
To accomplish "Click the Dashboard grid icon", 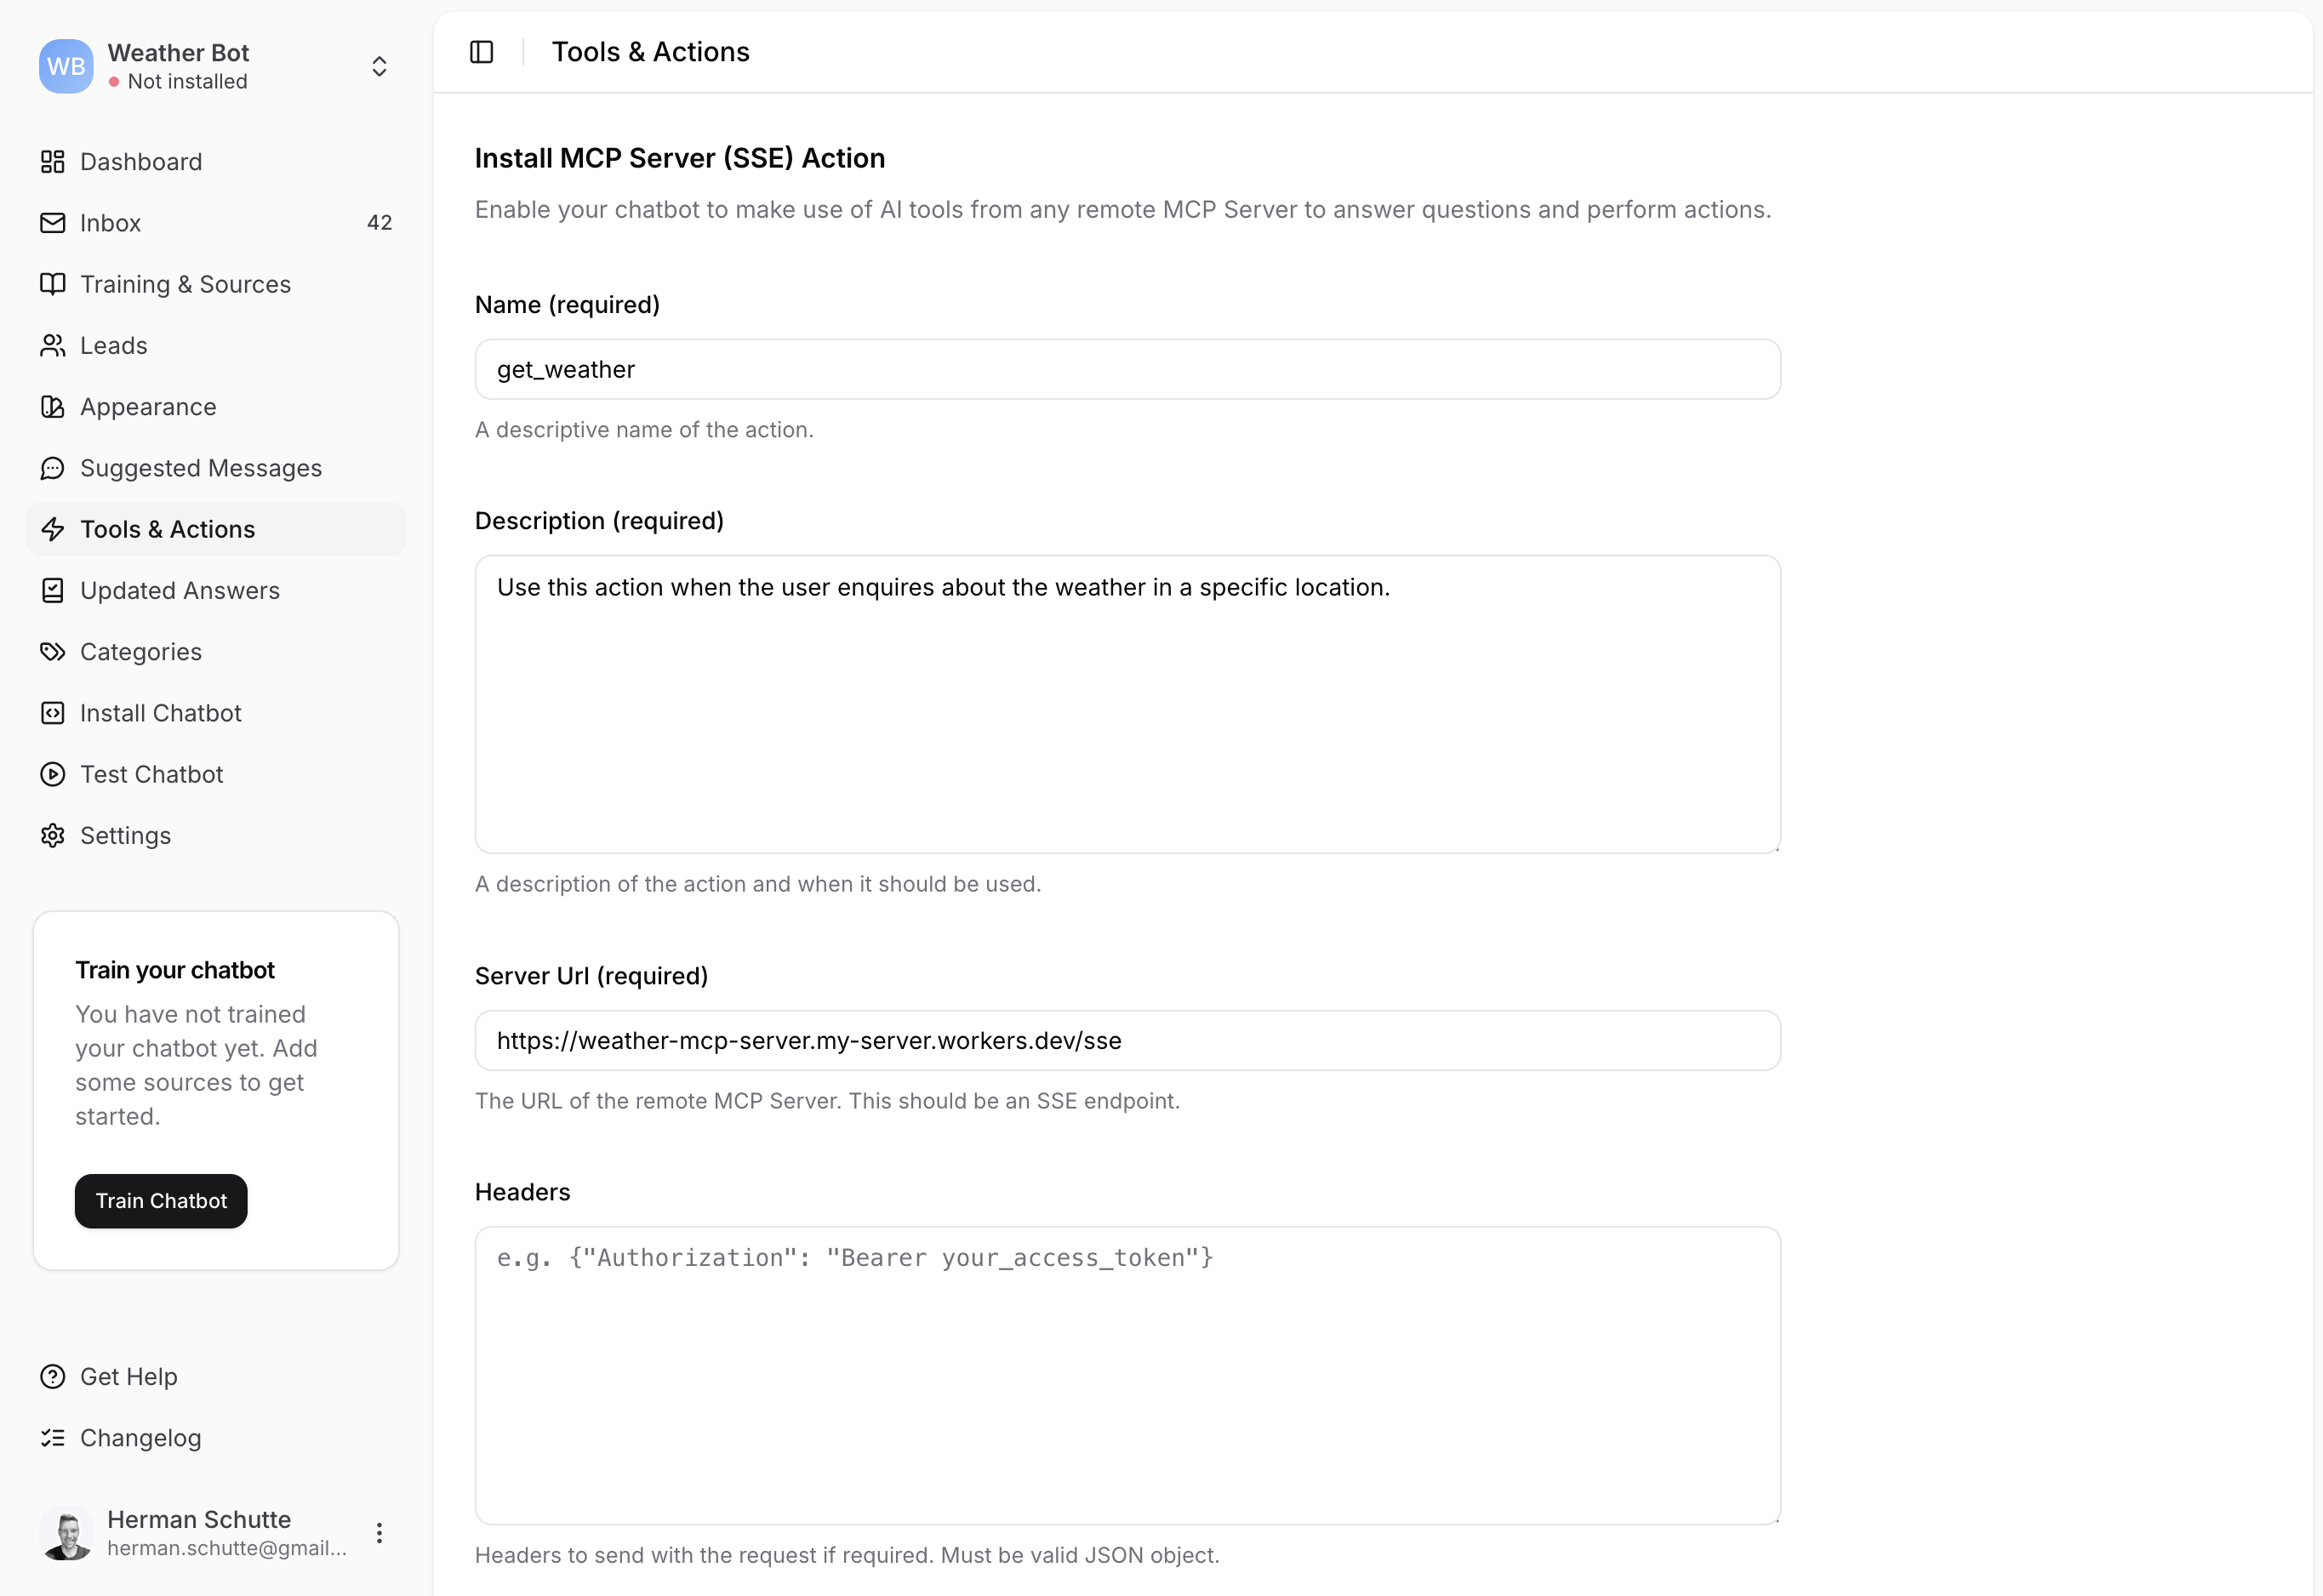I will point(52,162).
